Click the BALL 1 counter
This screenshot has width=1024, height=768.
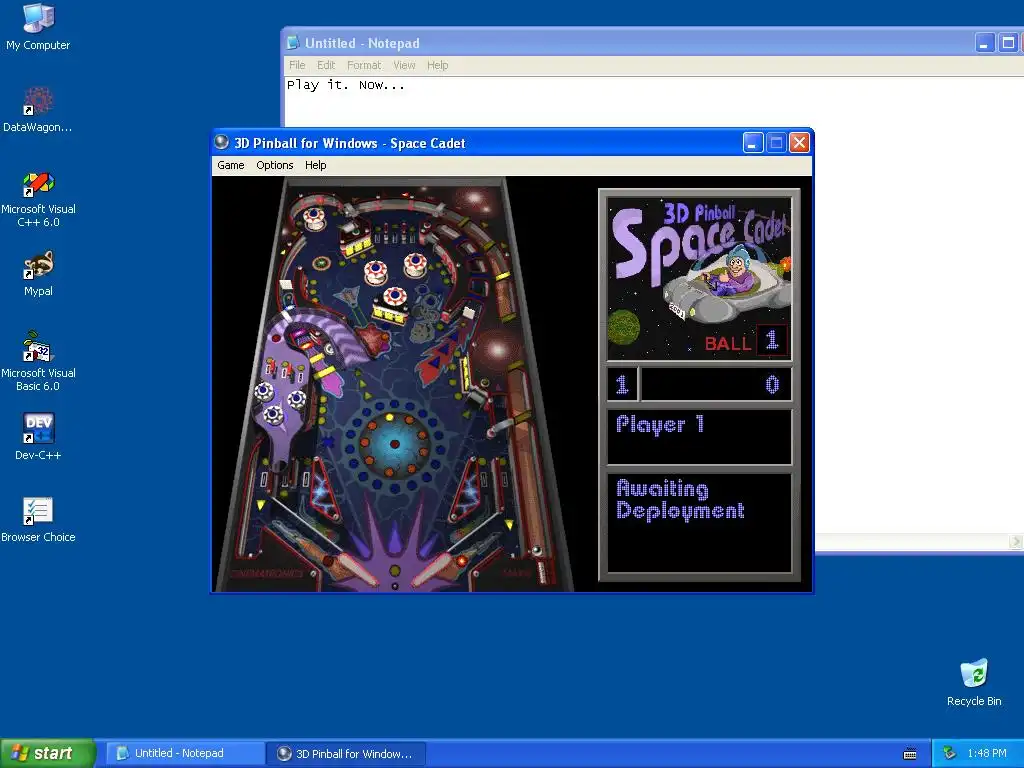point(745,341)
